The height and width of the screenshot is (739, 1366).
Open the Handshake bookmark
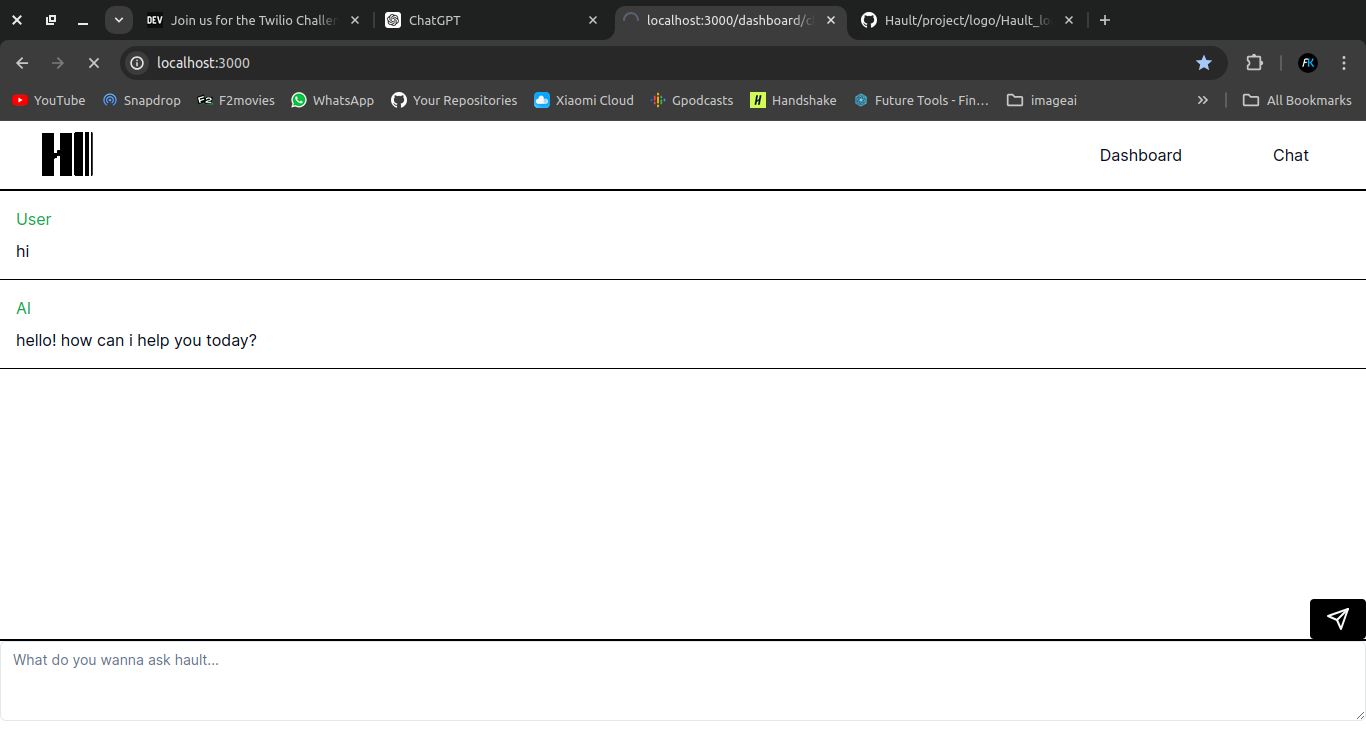793,100
